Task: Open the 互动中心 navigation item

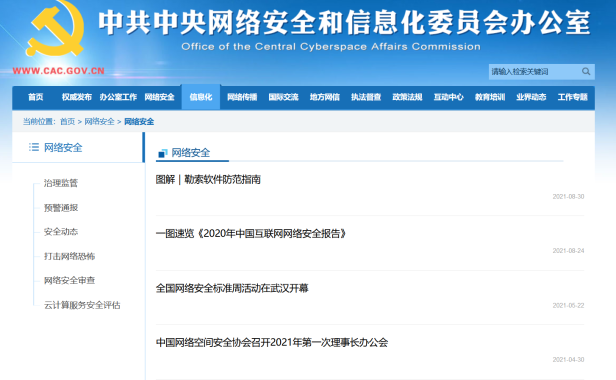Action: [448, 97]
